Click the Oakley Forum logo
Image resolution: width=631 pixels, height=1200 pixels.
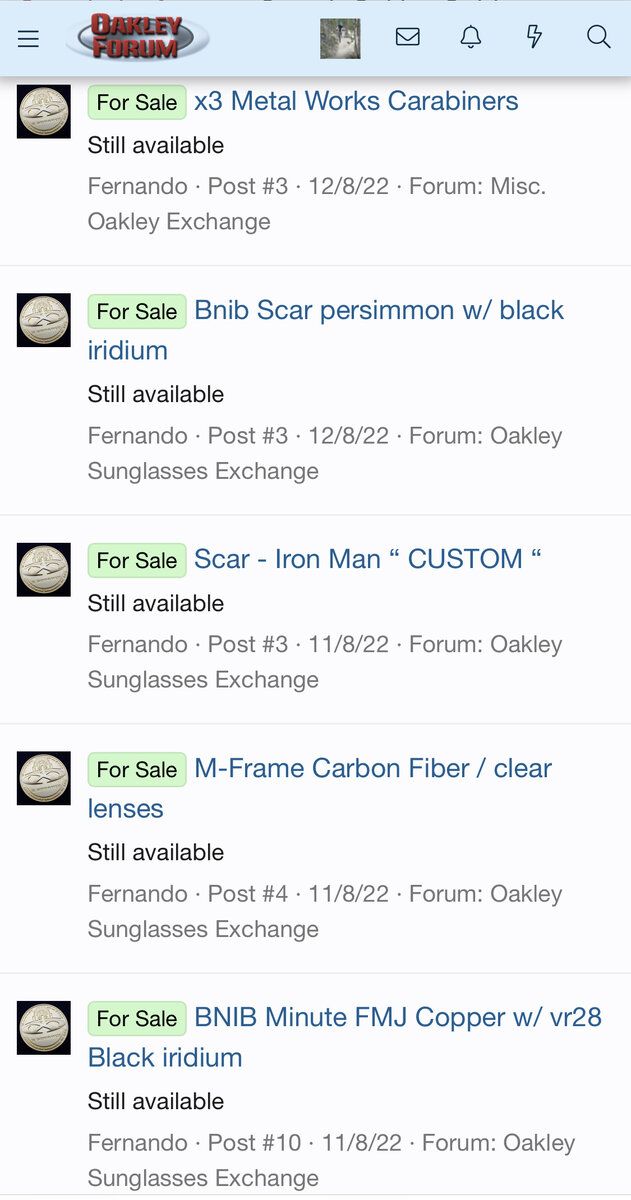pyautogui.click(x=137, y=38)
